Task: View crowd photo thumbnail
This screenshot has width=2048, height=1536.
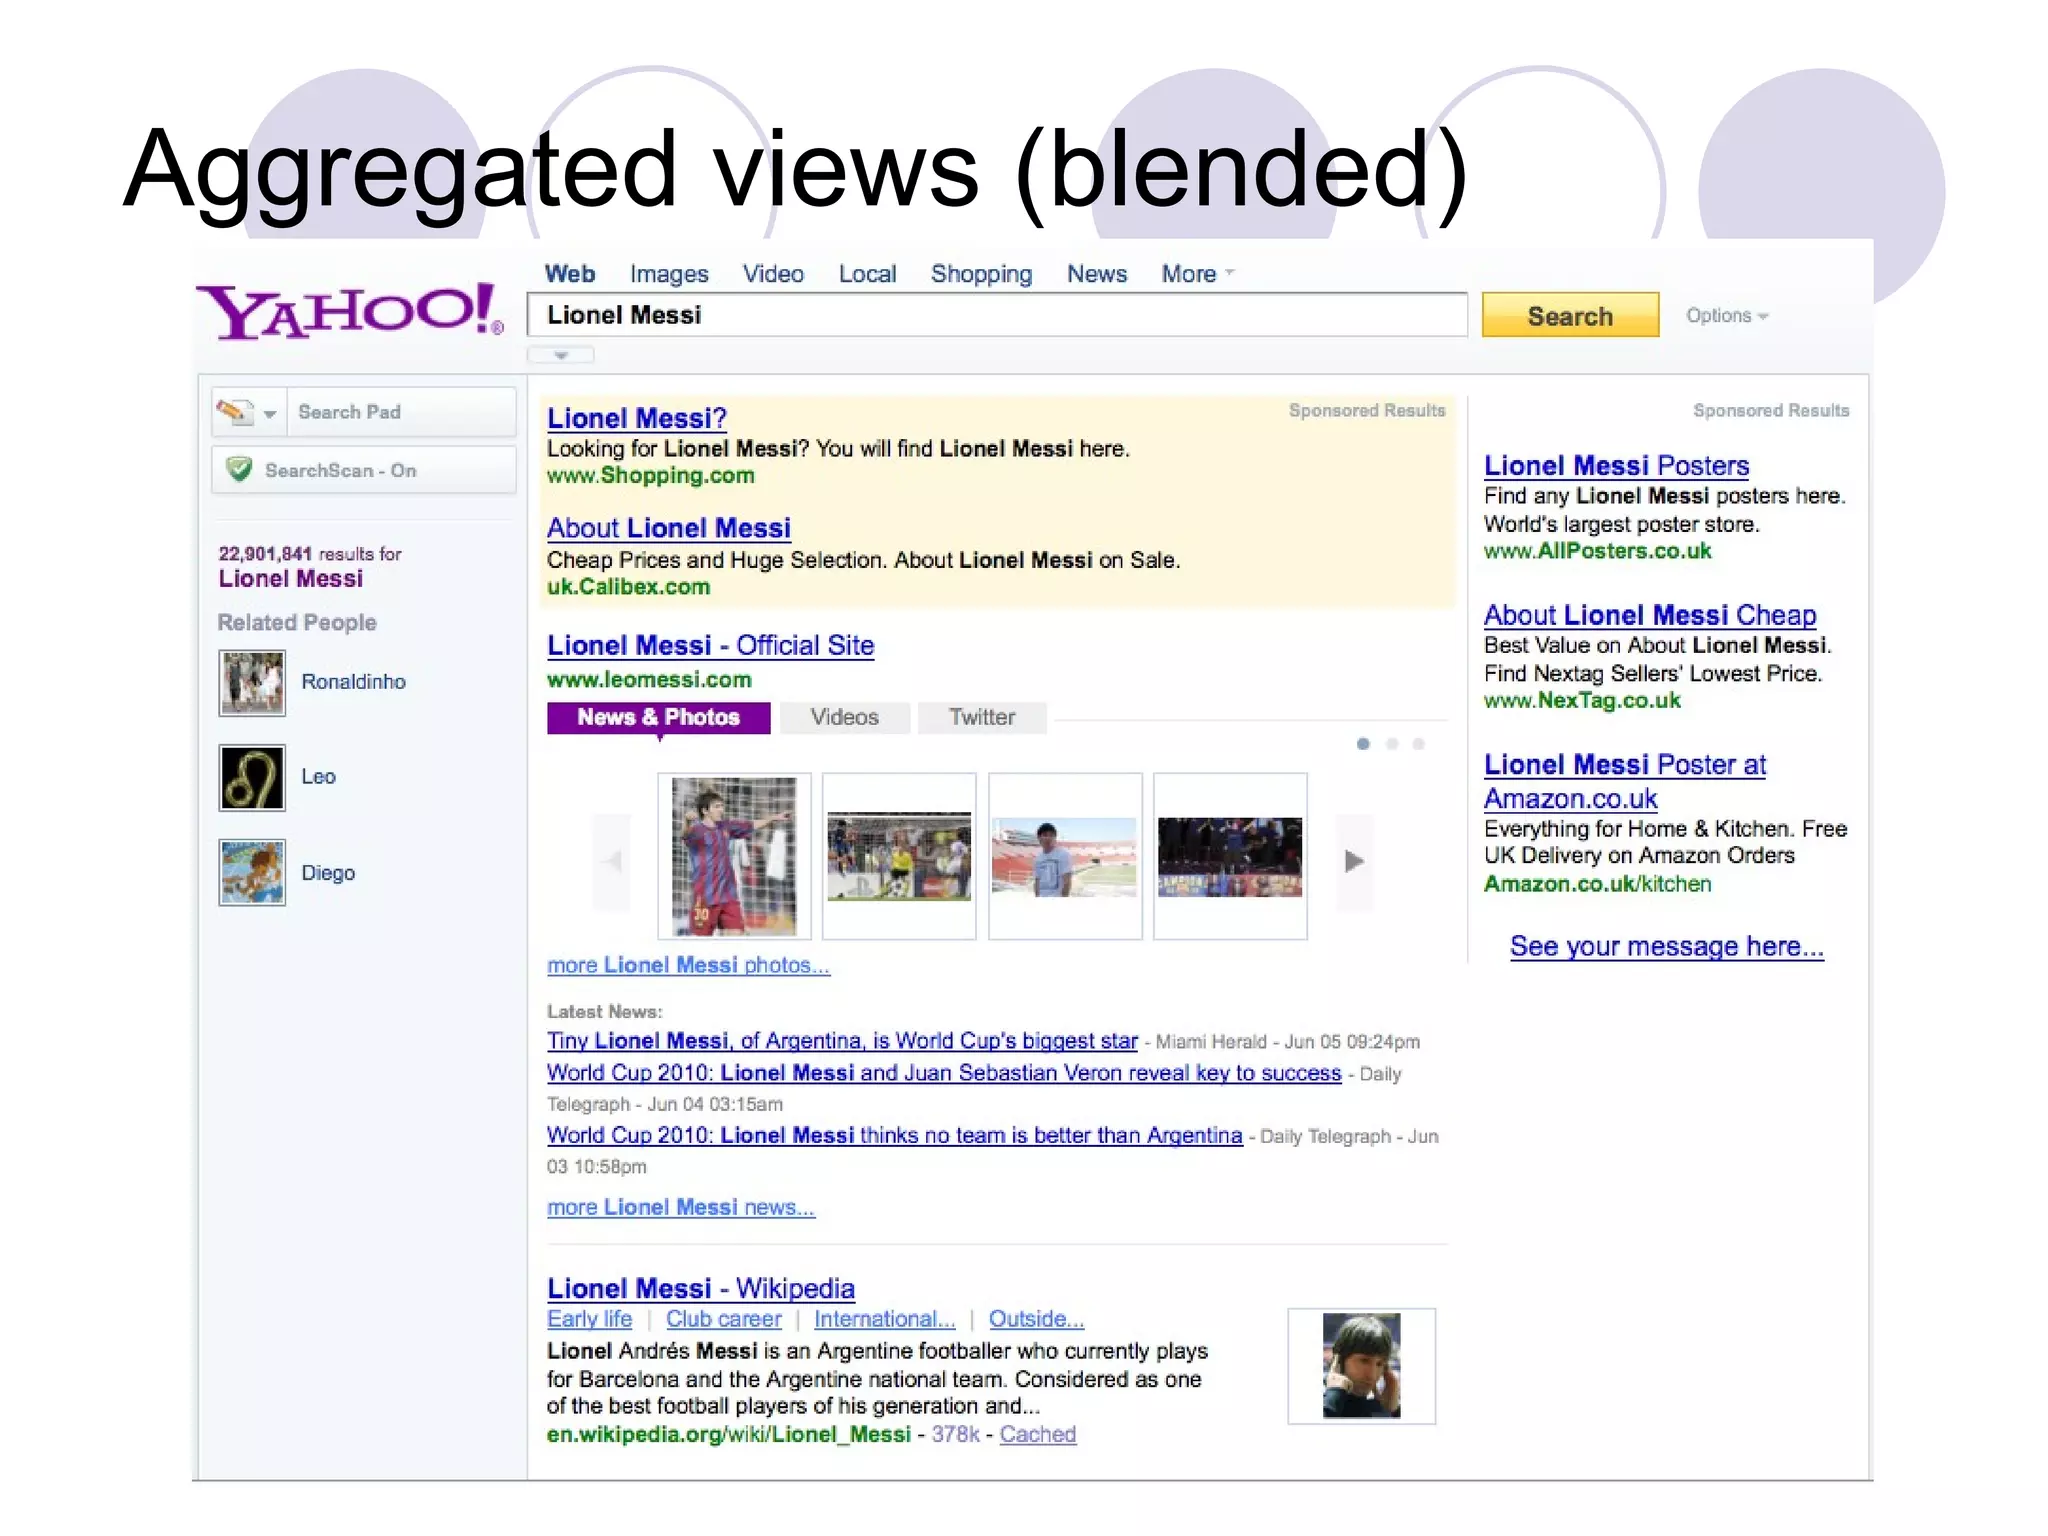Action: [x=1230, y=856]
